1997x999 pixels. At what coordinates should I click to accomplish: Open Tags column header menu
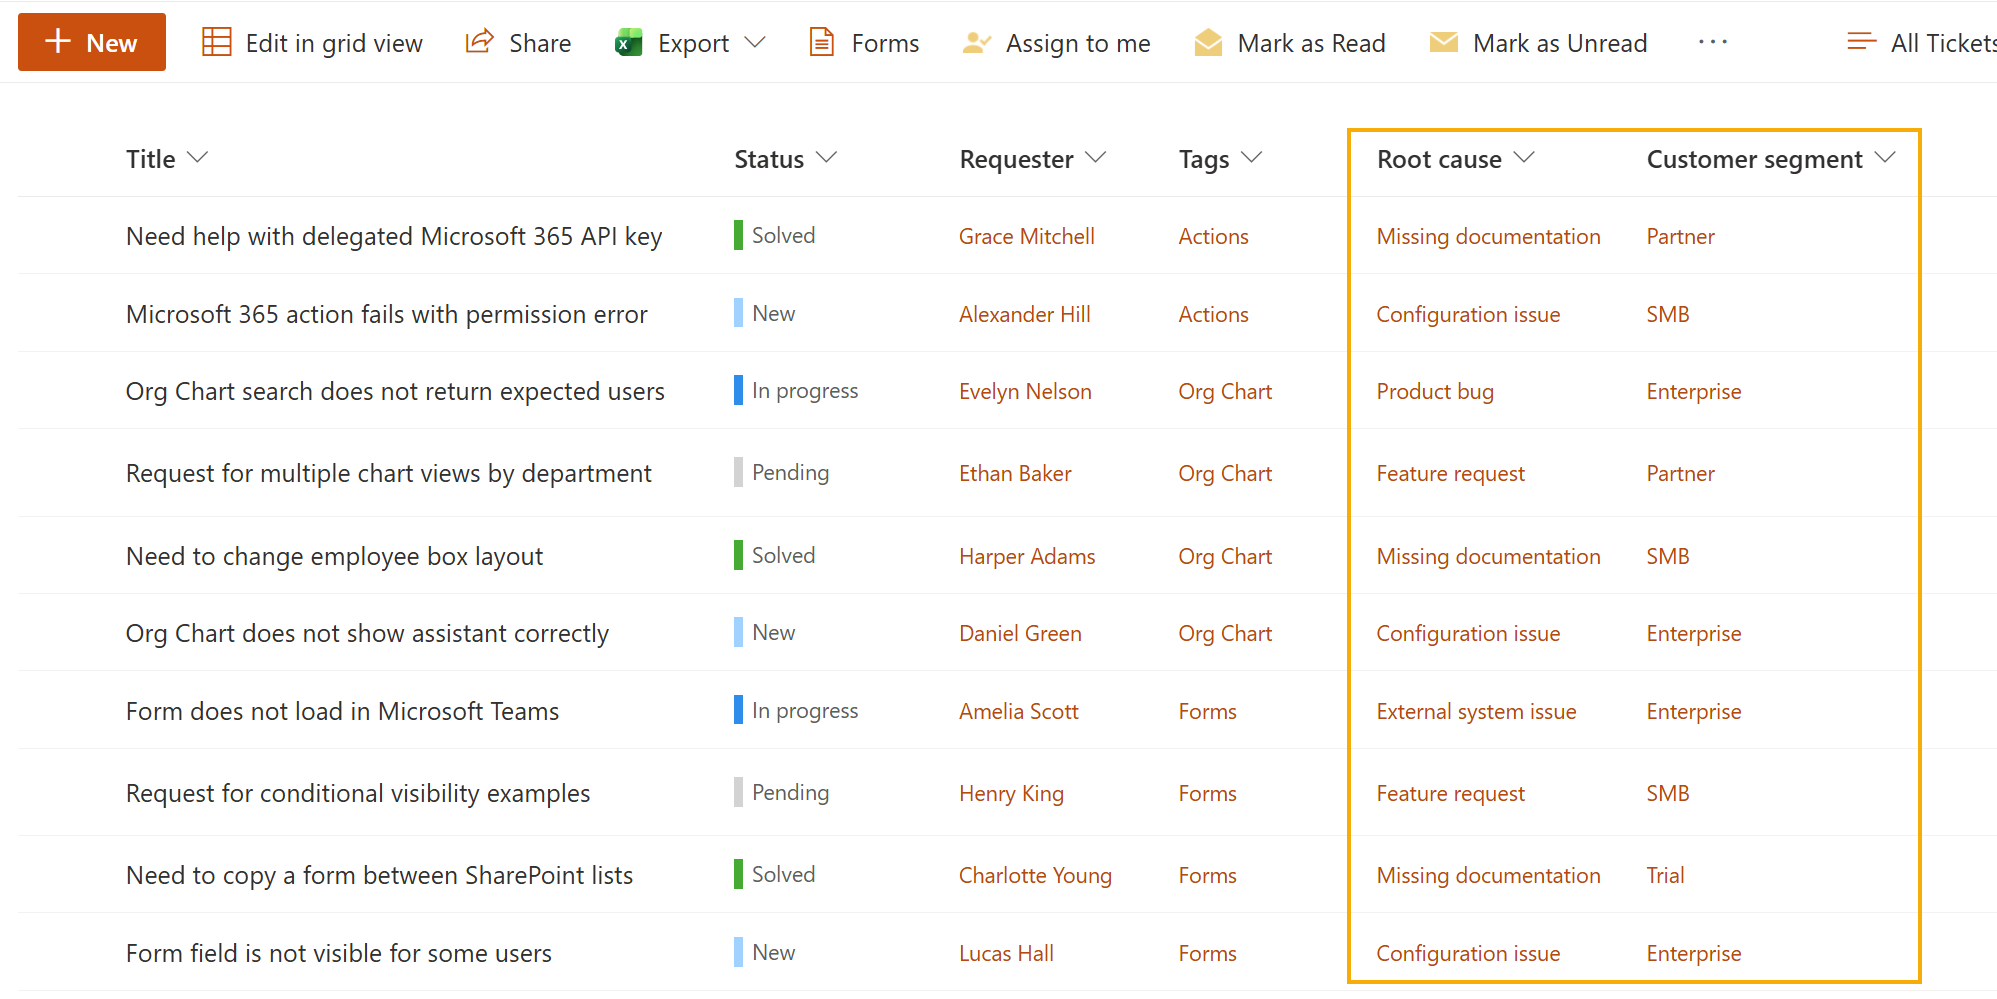click(x=1220, y=159)
